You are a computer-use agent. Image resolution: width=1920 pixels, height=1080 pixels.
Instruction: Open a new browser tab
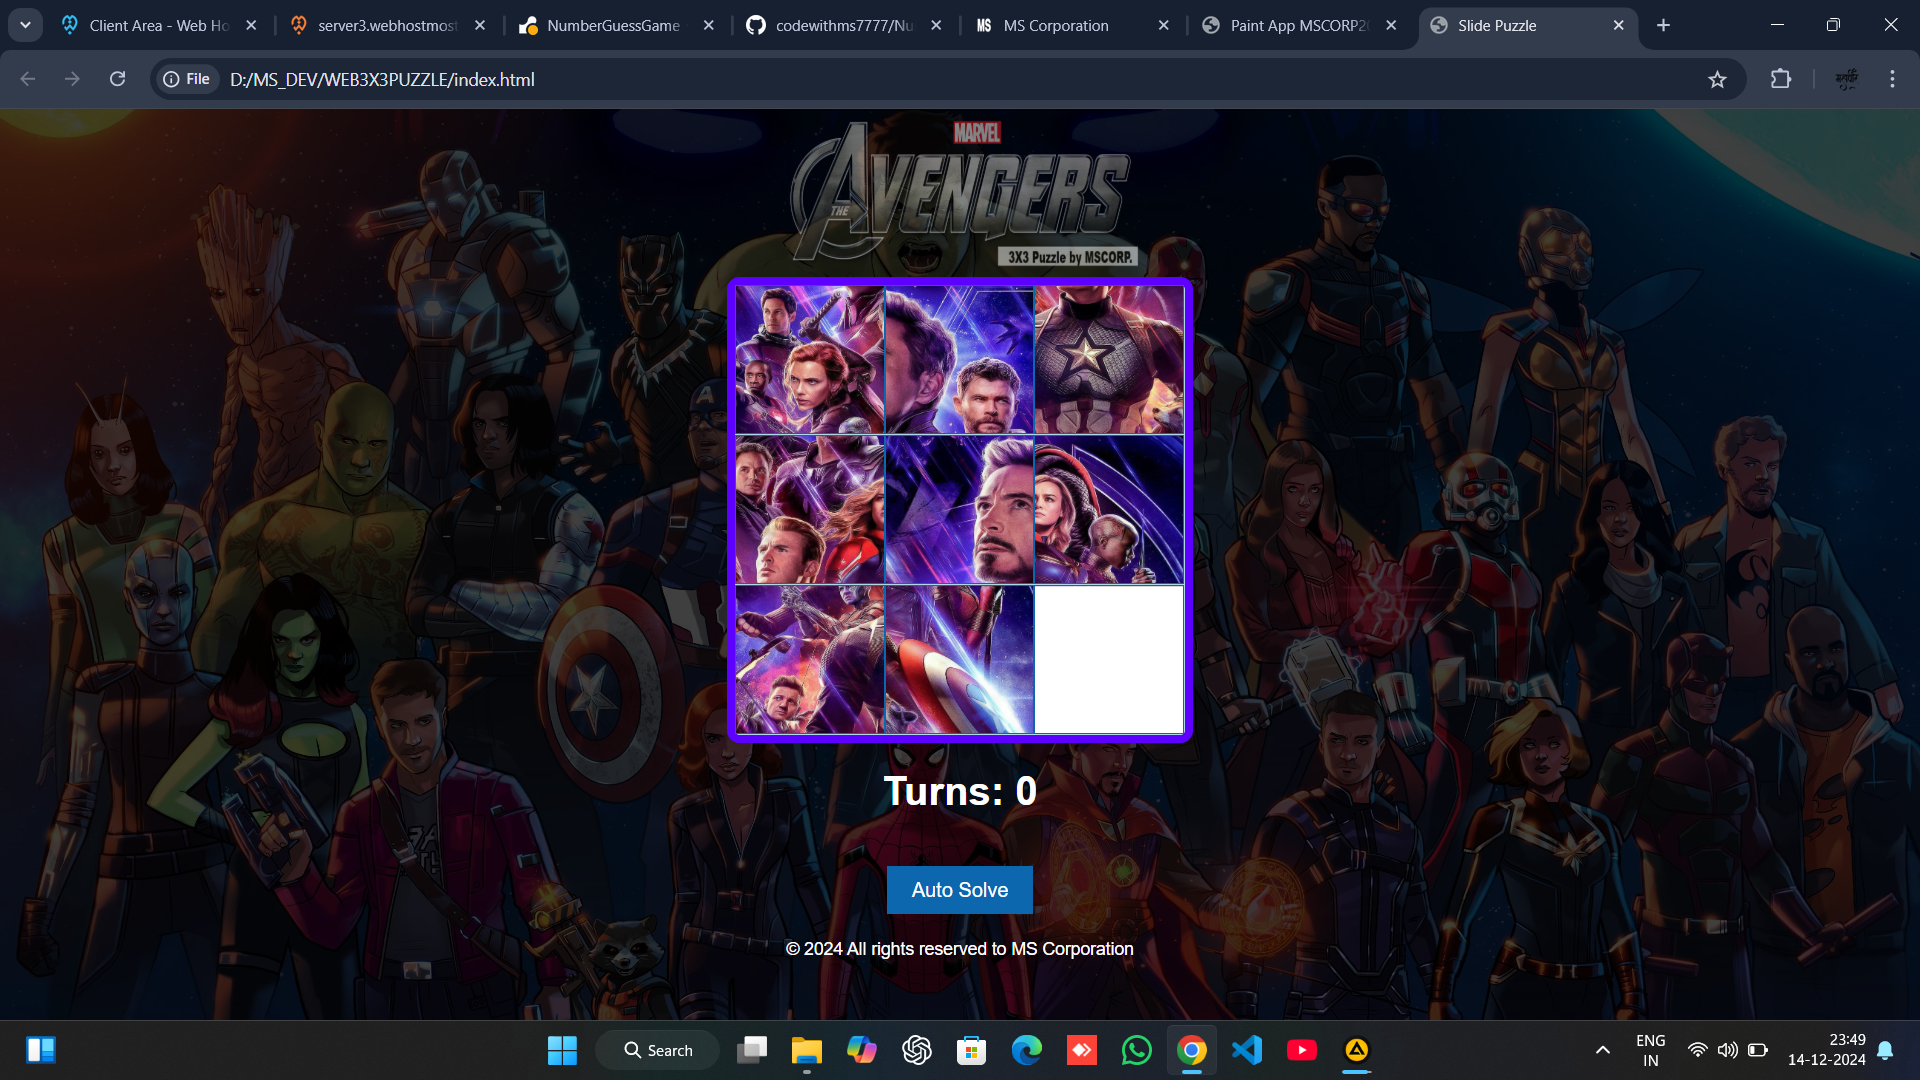point(1663,25)
